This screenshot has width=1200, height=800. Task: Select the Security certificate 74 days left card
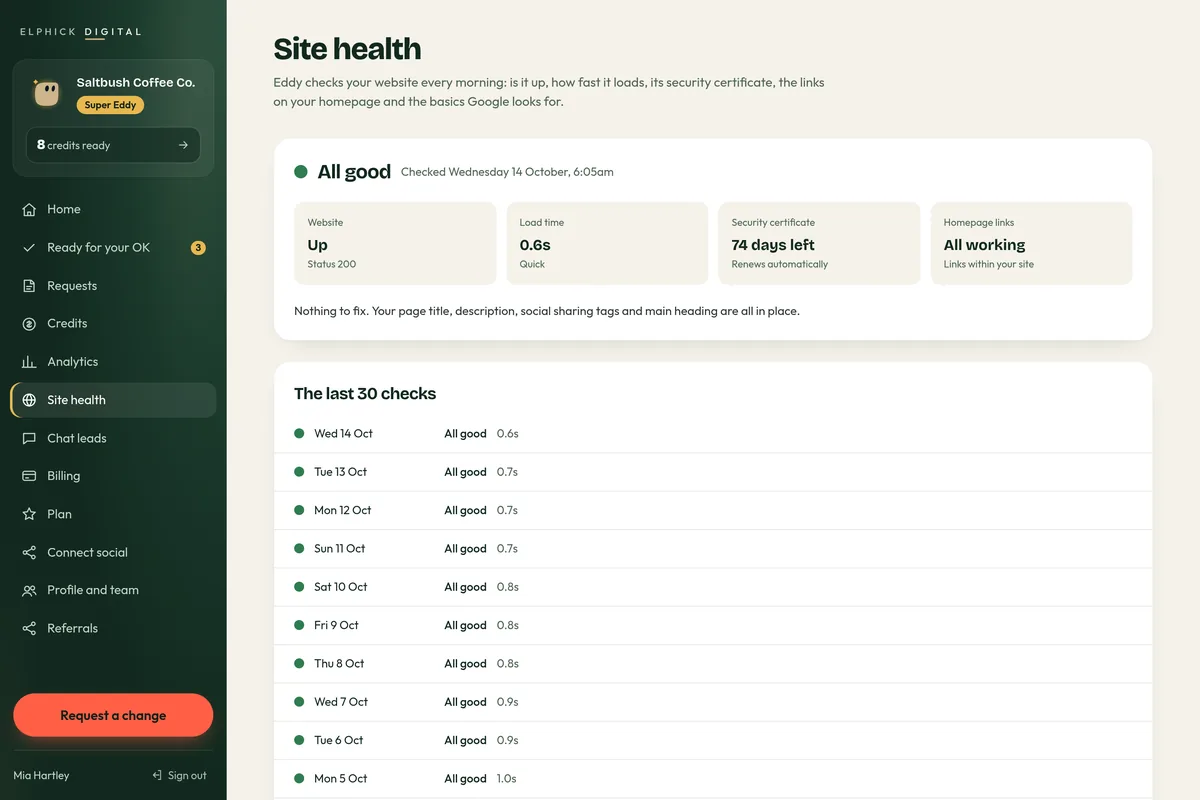click(x=819, y=244)
